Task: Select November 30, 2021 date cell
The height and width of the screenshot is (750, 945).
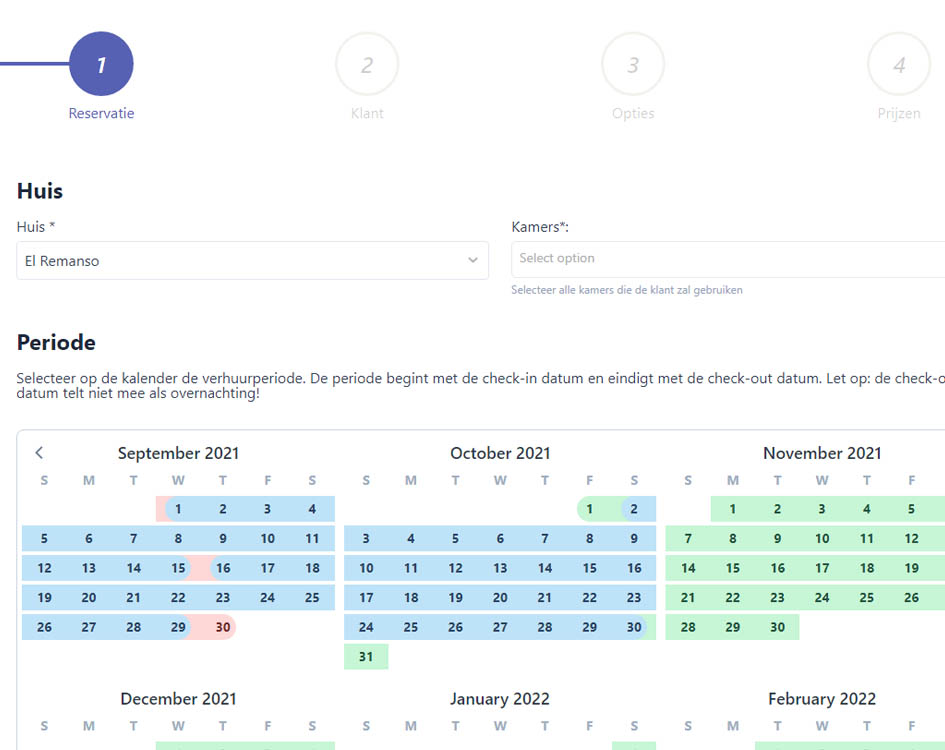Action: 778,627
